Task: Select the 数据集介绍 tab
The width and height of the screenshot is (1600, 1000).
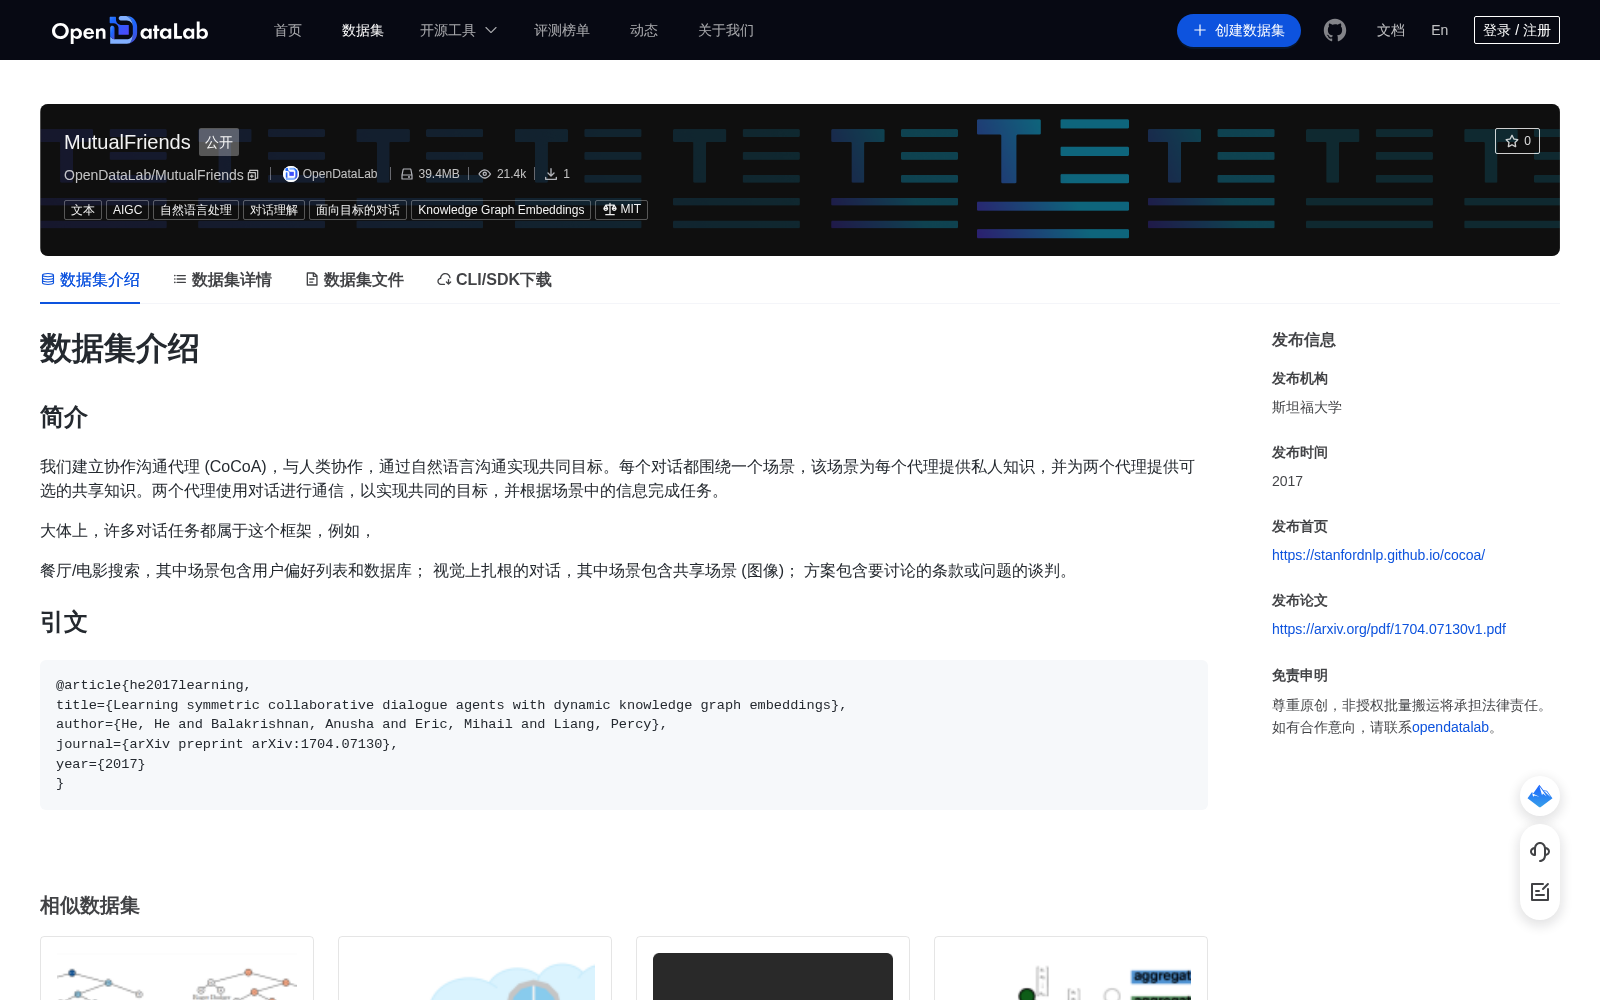Action: [90, 280]
